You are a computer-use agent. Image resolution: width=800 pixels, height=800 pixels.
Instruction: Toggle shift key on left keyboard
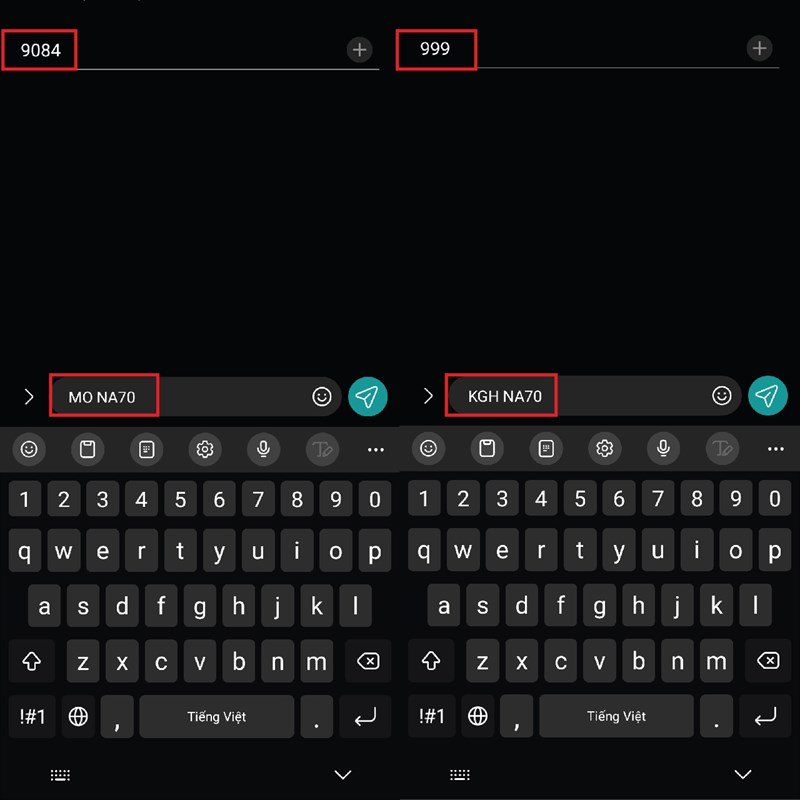(32, 661)
